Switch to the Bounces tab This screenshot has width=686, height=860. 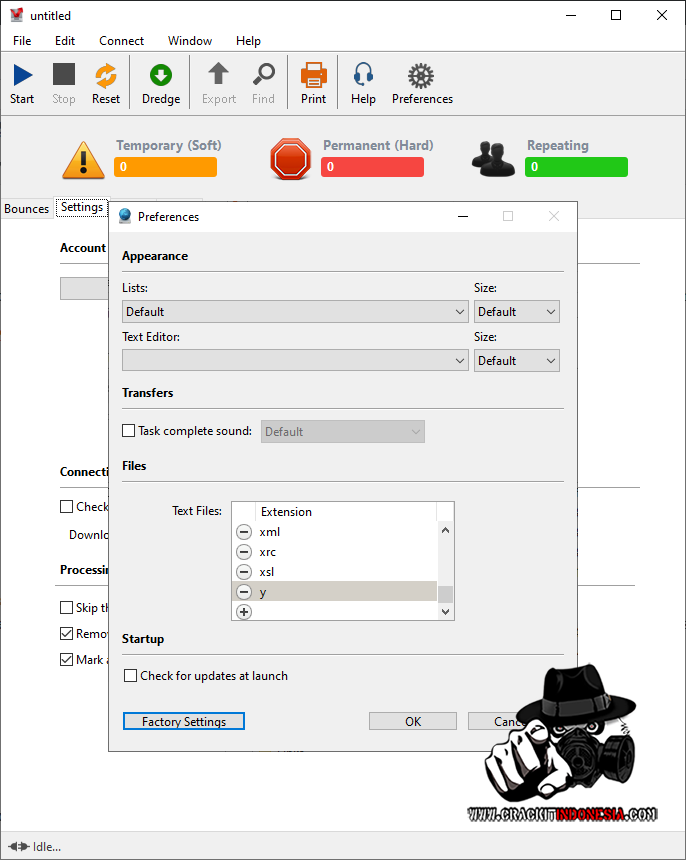[x=27, y=209]
